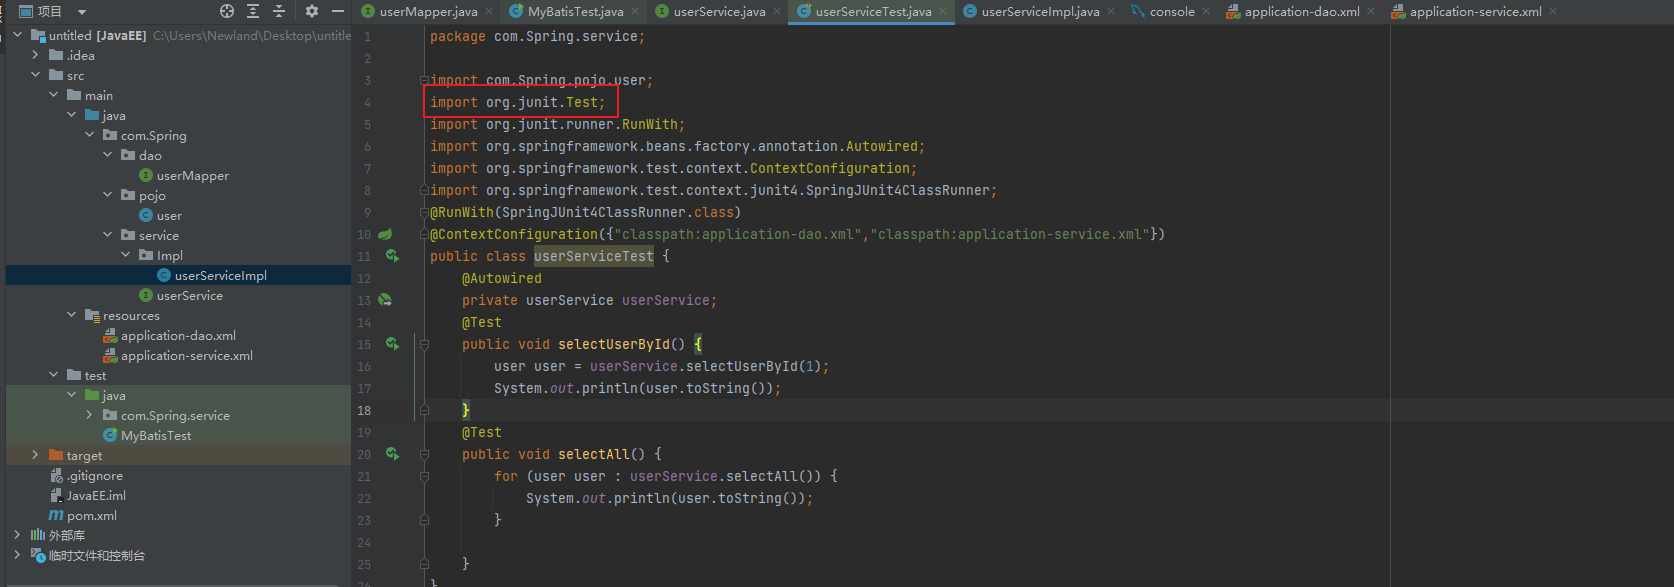Viewport: 1674px width, 587px height.
Task: Run selectAll test via gutter icon line 20
Action: pos(392,454)
